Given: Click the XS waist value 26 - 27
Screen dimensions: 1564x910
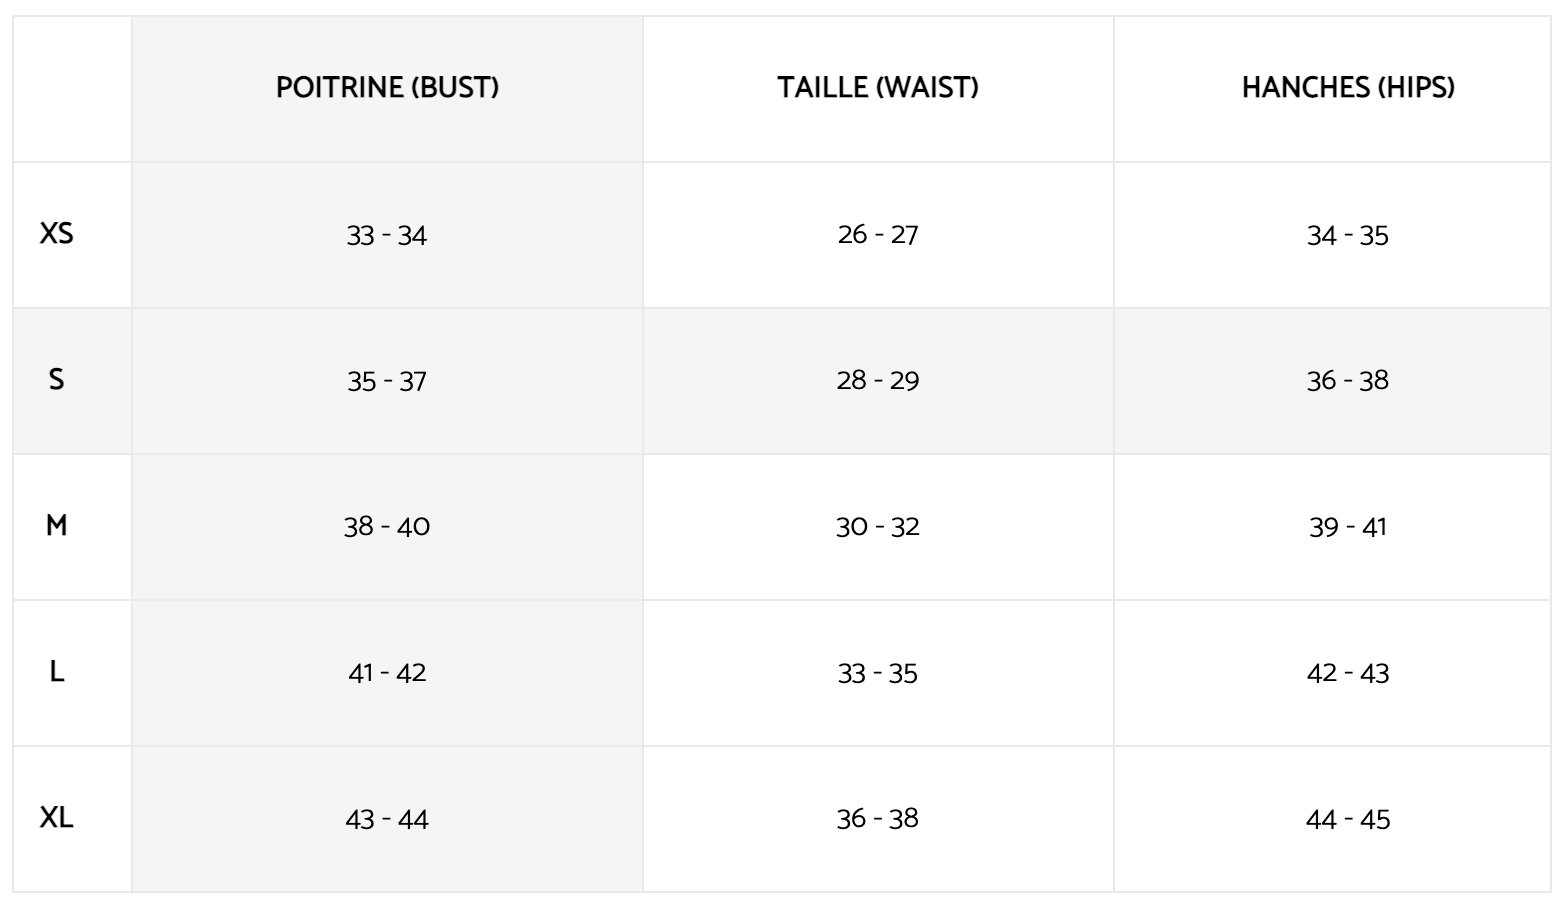Looking at the screenshot, I should 878,235.
